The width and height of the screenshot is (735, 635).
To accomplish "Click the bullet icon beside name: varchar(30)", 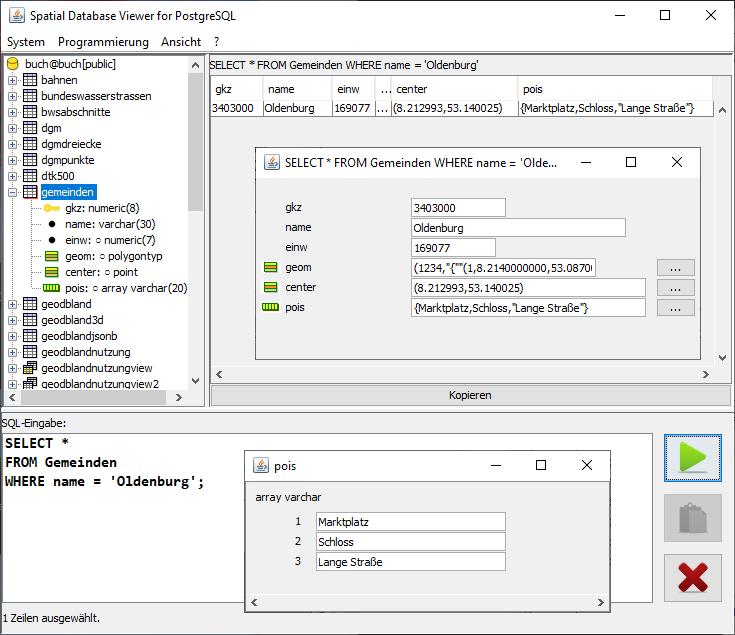I will tap(52, 224).
